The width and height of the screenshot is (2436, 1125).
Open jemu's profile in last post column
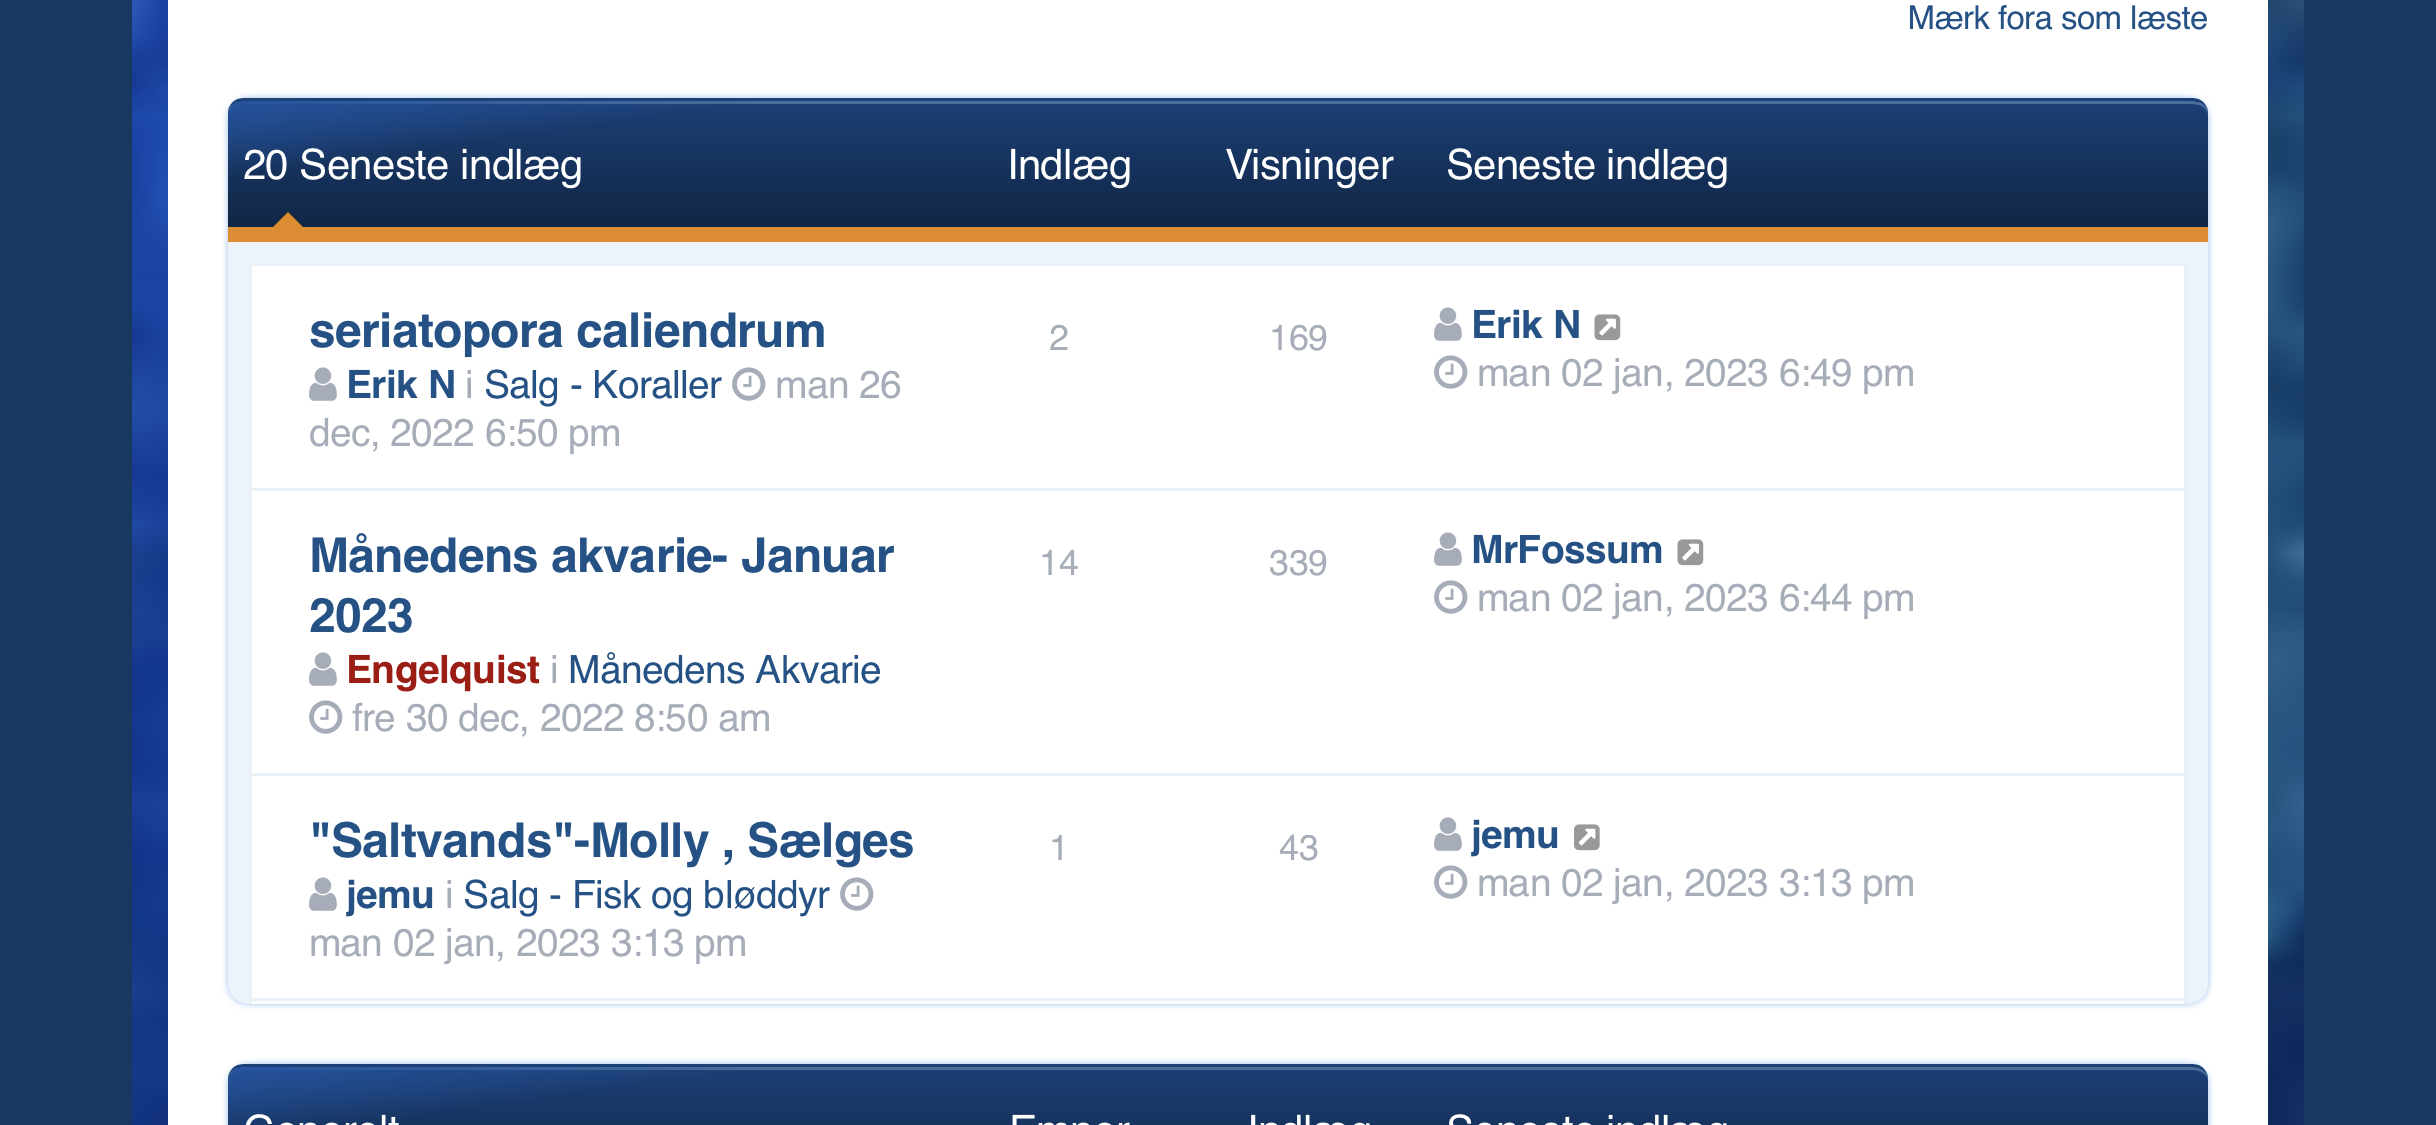point(1514,835)
